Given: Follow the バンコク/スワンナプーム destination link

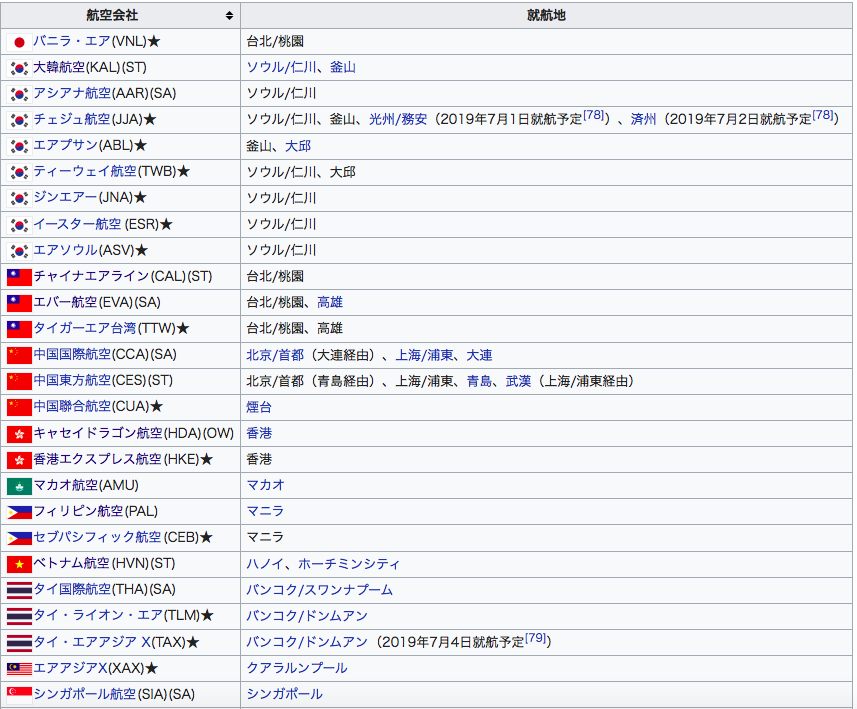Looking at the screenshot, I should click(x=320, y=590).
